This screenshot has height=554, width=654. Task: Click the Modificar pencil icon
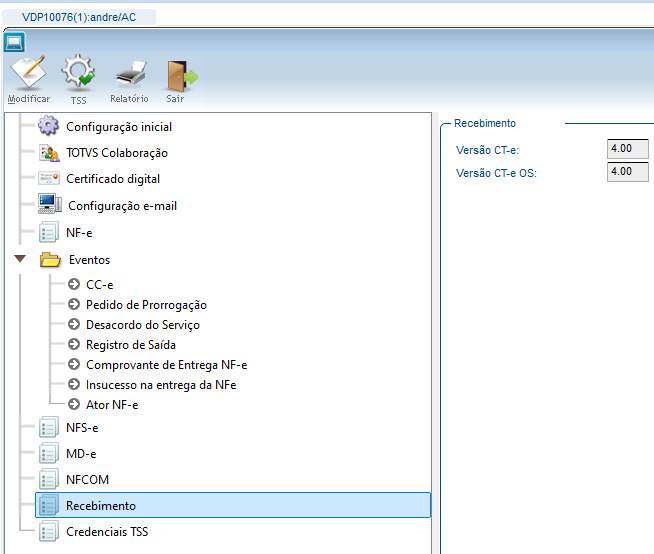[x=28, y=72]
